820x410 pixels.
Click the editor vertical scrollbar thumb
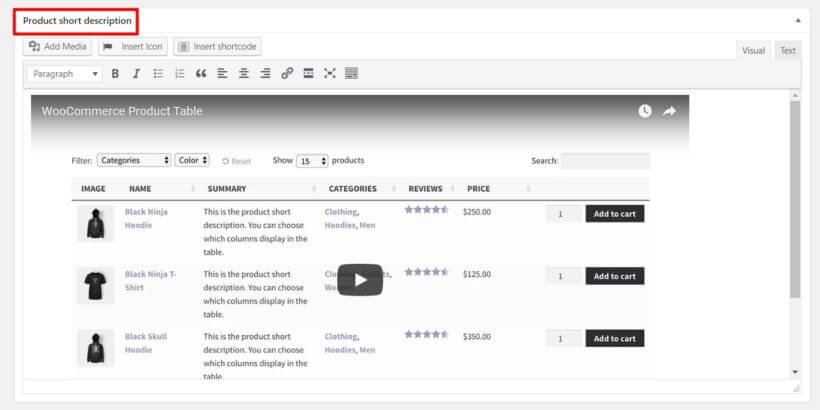(795, 199)
